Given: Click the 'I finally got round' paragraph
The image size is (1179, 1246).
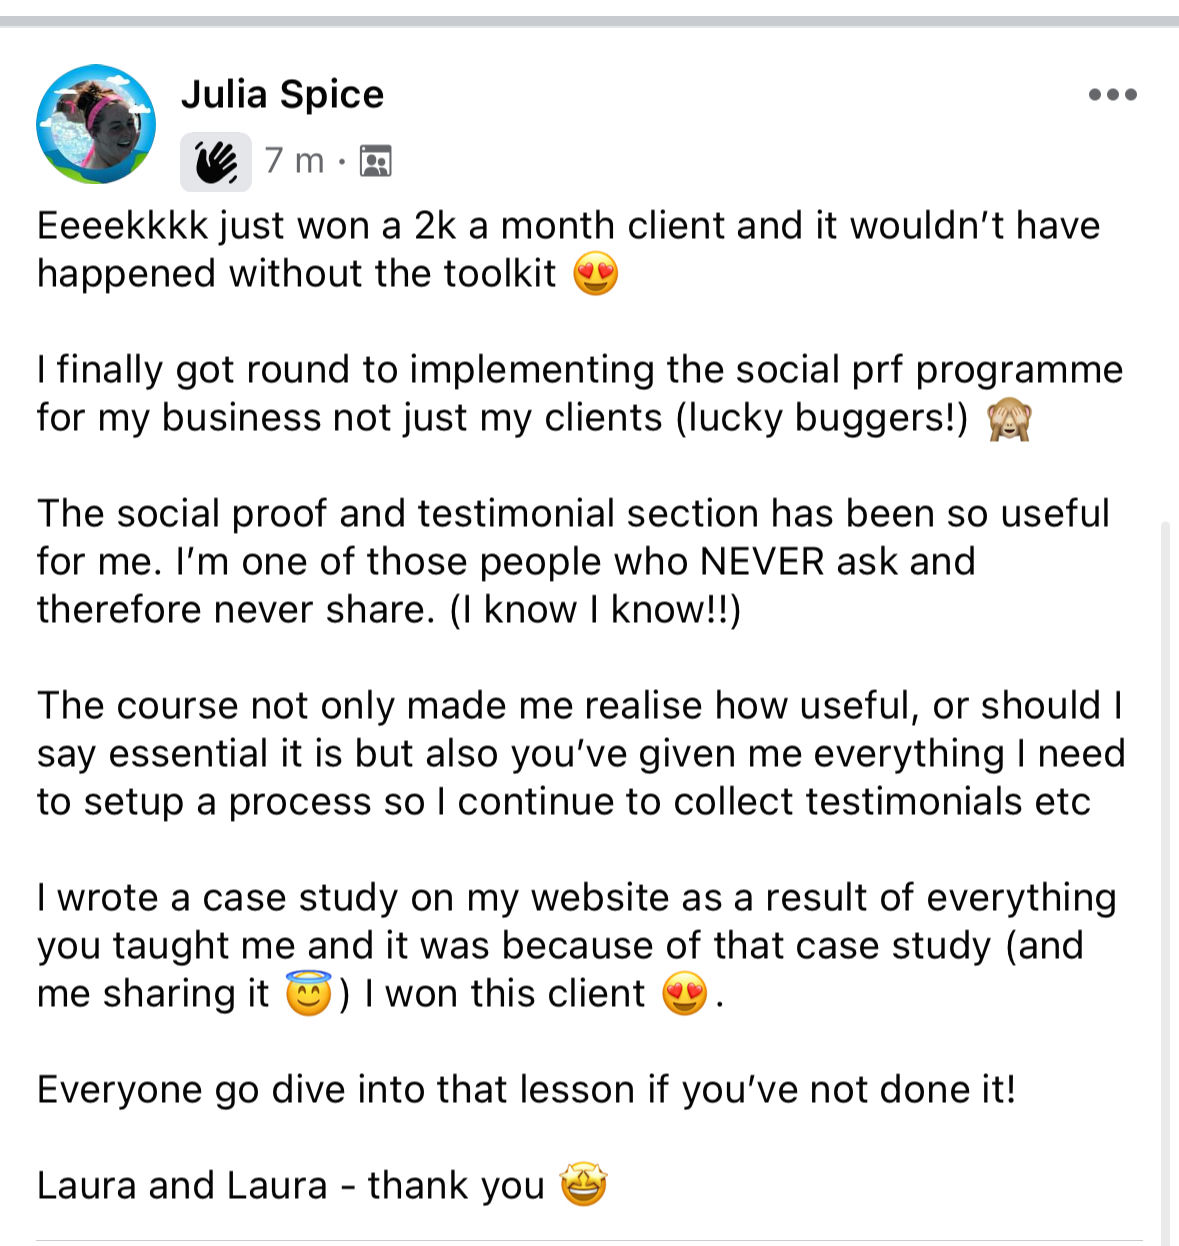Looking at the screenshot, I should point(580,393).
